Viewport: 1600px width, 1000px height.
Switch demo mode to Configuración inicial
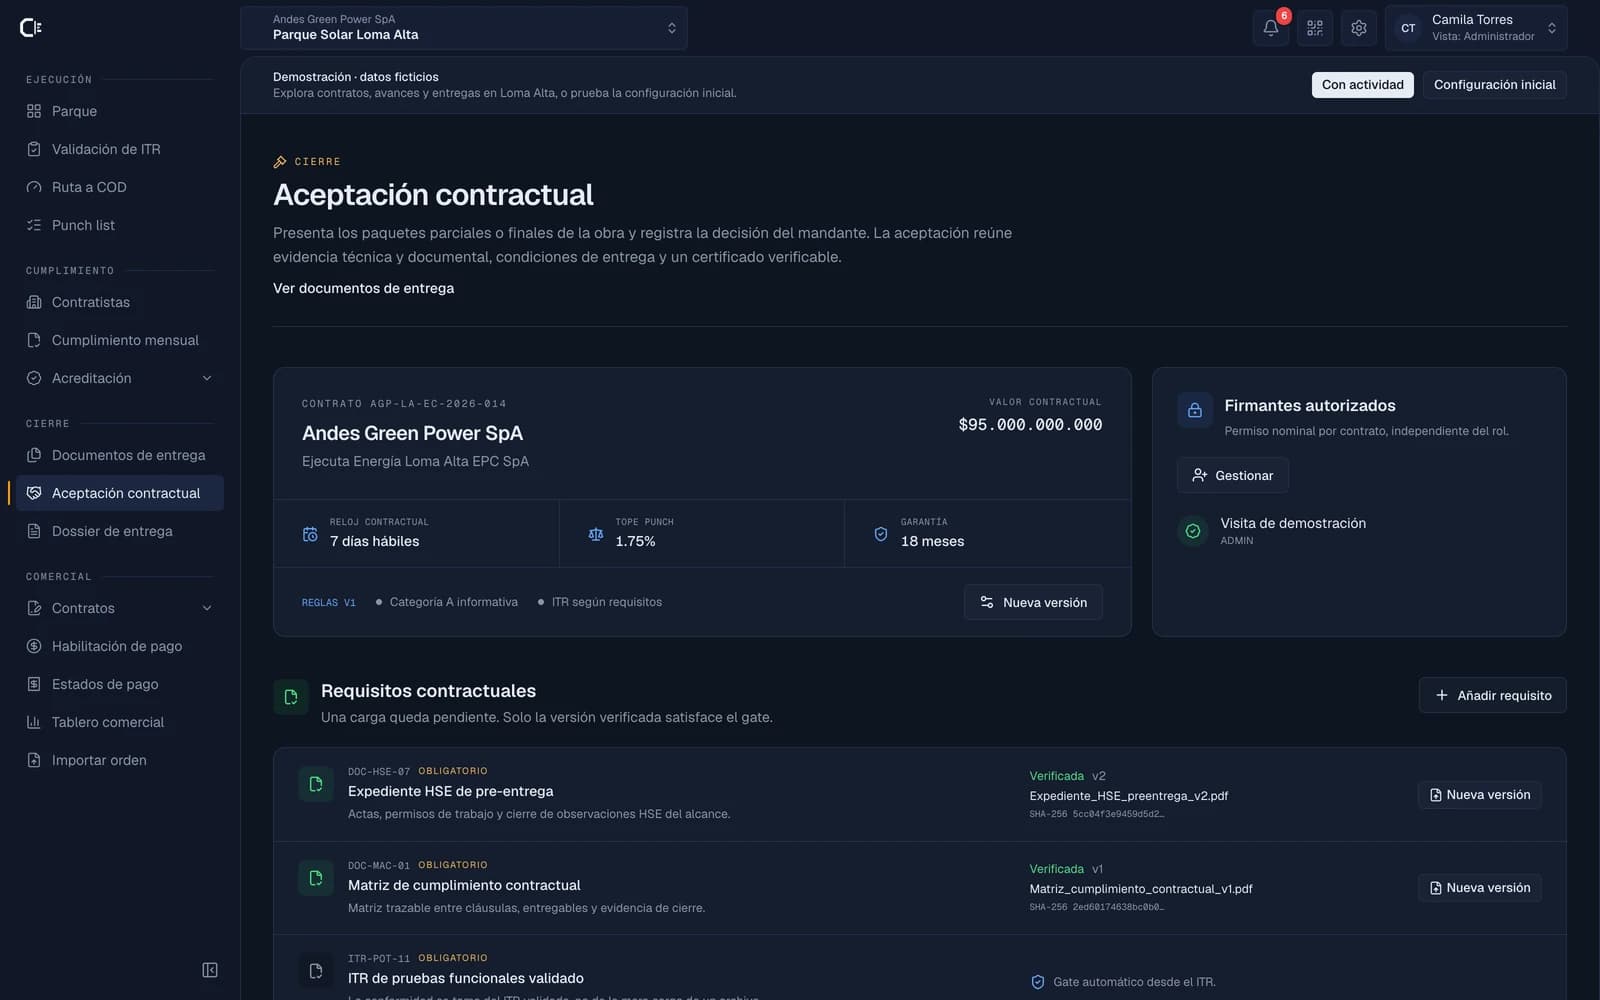tap(1495, 85)
